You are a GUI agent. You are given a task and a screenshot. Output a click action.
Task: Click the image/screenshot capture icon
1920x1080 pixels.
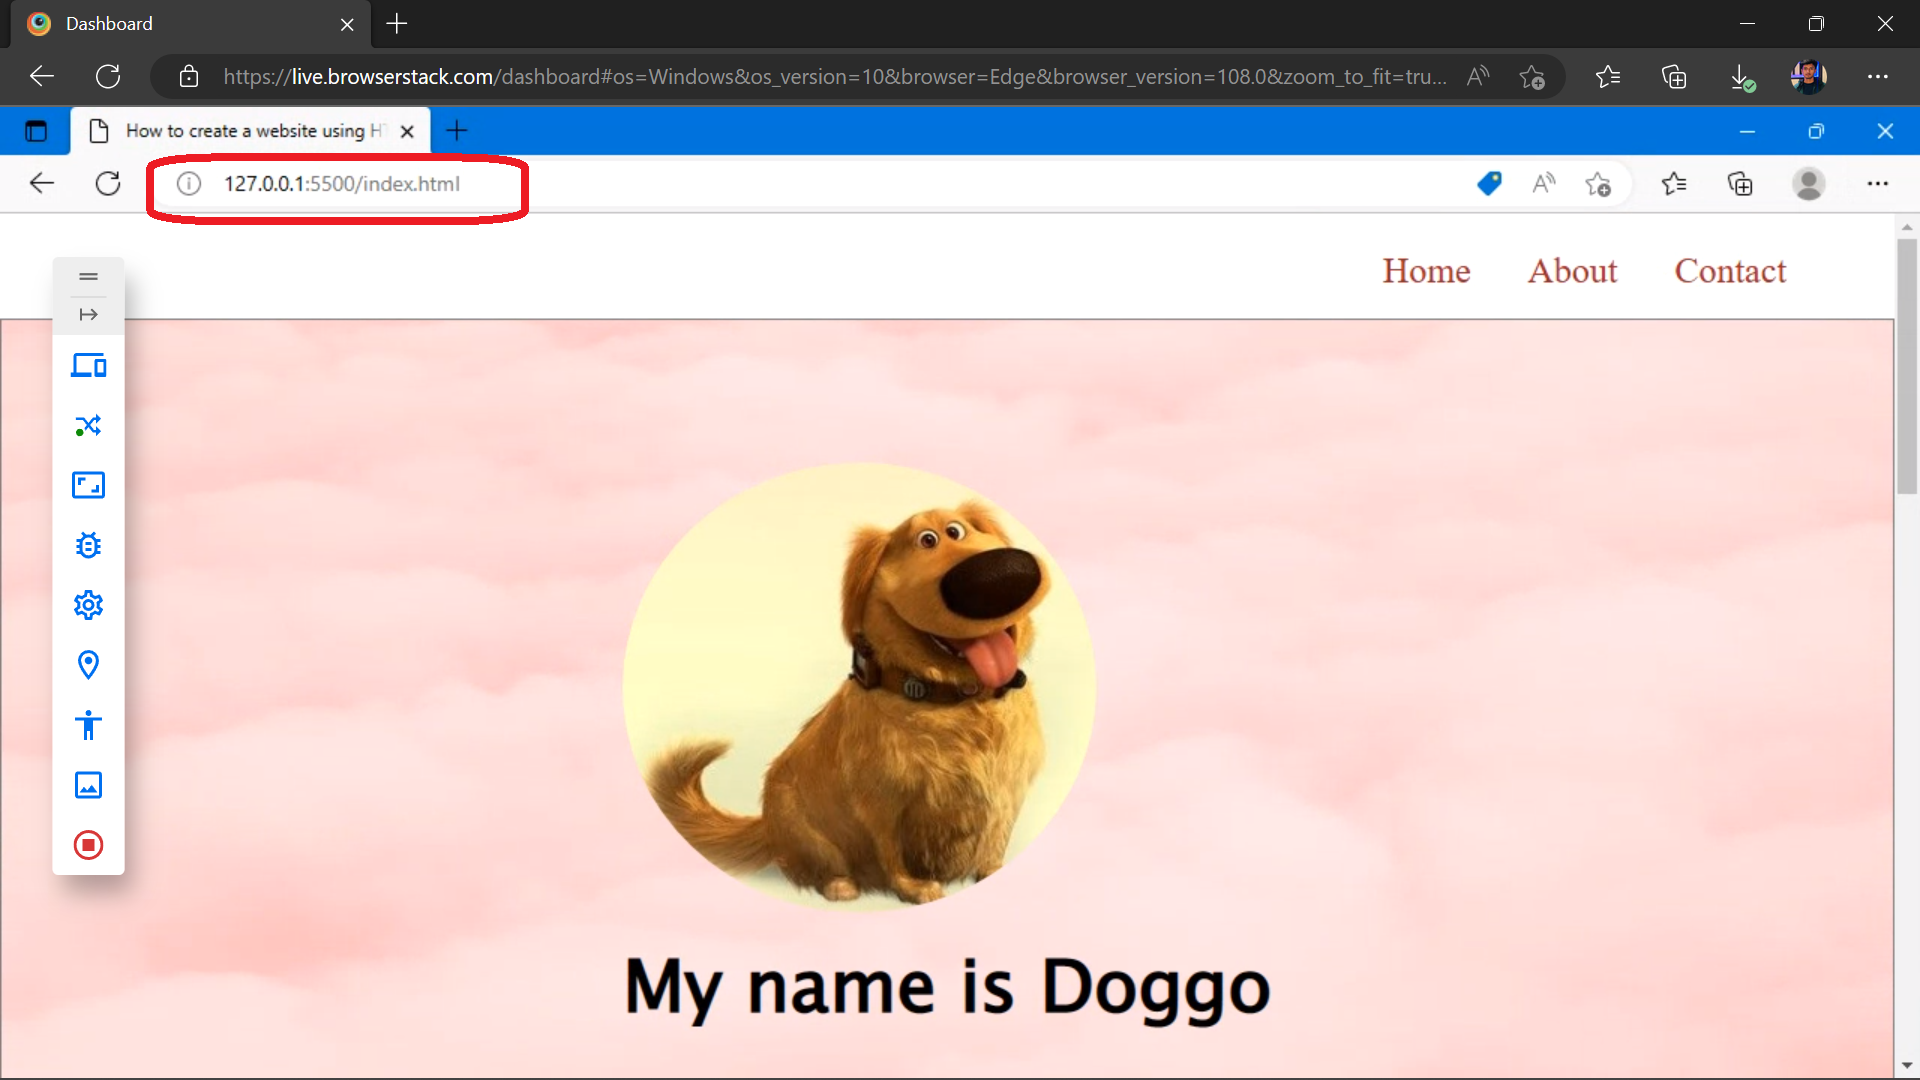[x=88, y=785]
